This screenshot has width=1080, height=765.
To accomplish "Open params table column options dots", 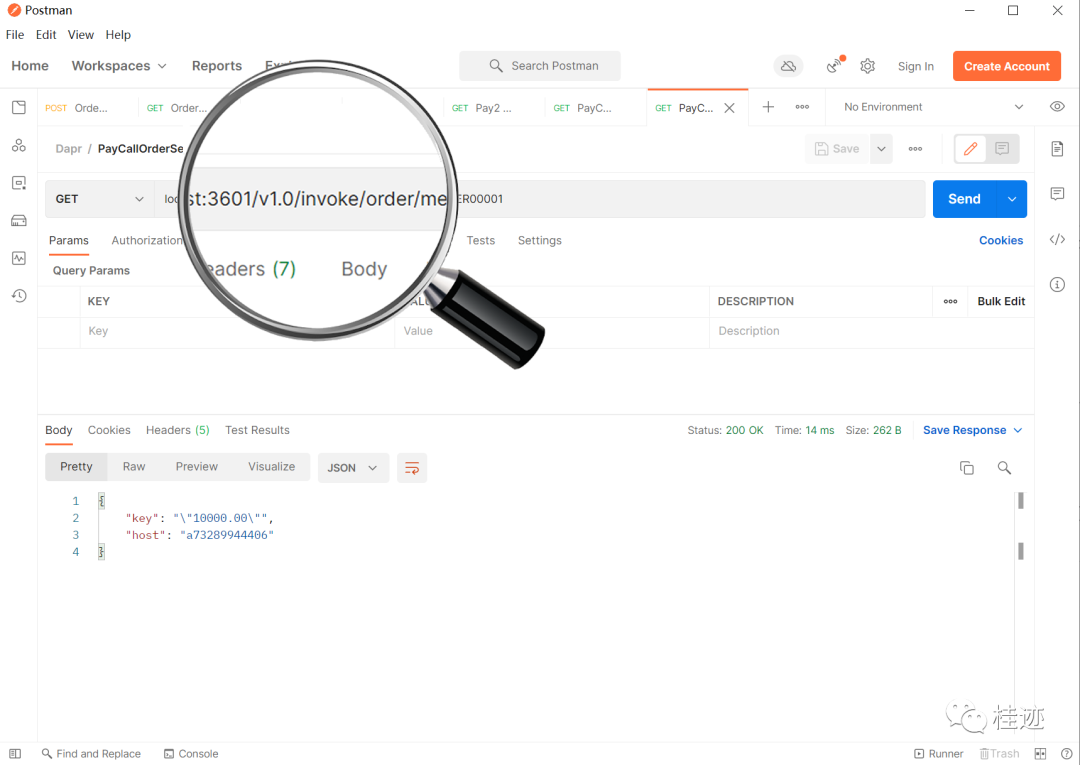I will [951, 302].
